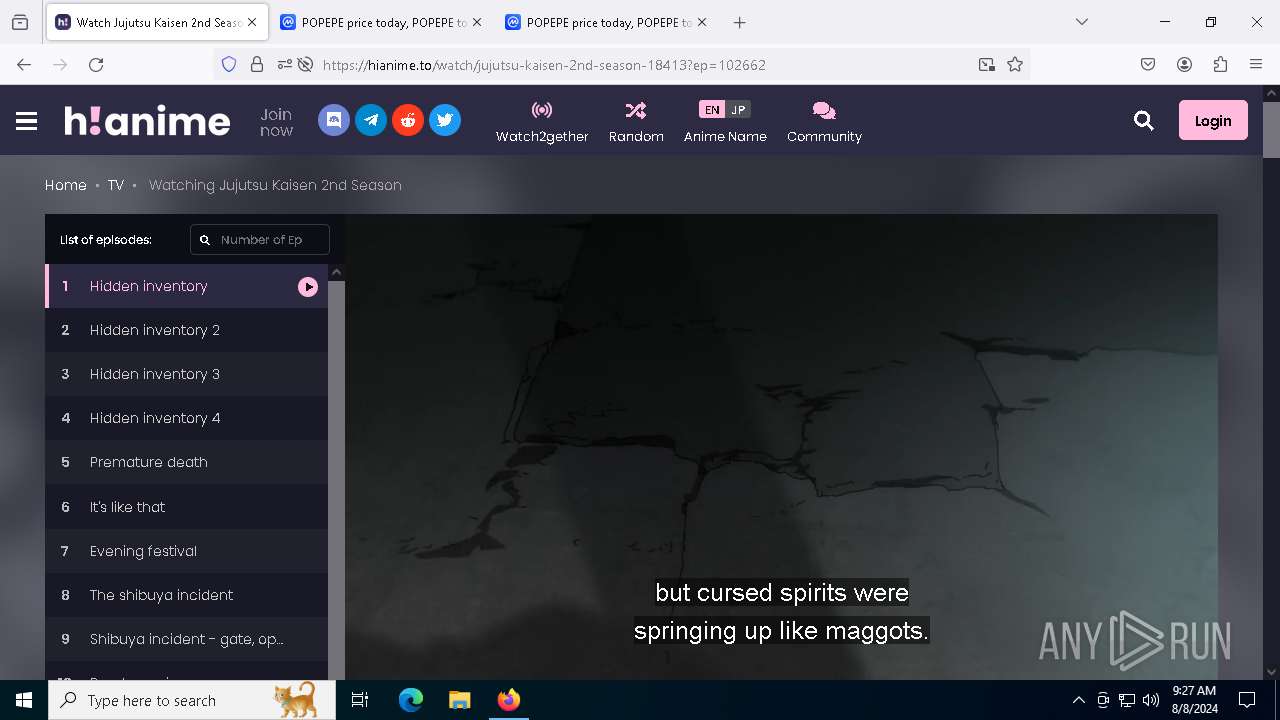Open the Windows Start menu
This screenshot has width=1280, height=720.
[x=24, y=700]
